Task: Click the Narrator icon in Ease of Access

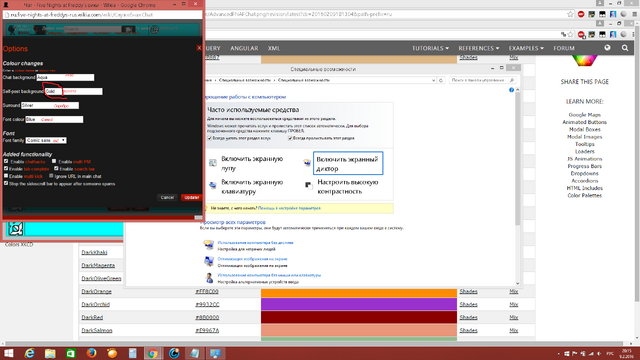Action: click(307, 163)
